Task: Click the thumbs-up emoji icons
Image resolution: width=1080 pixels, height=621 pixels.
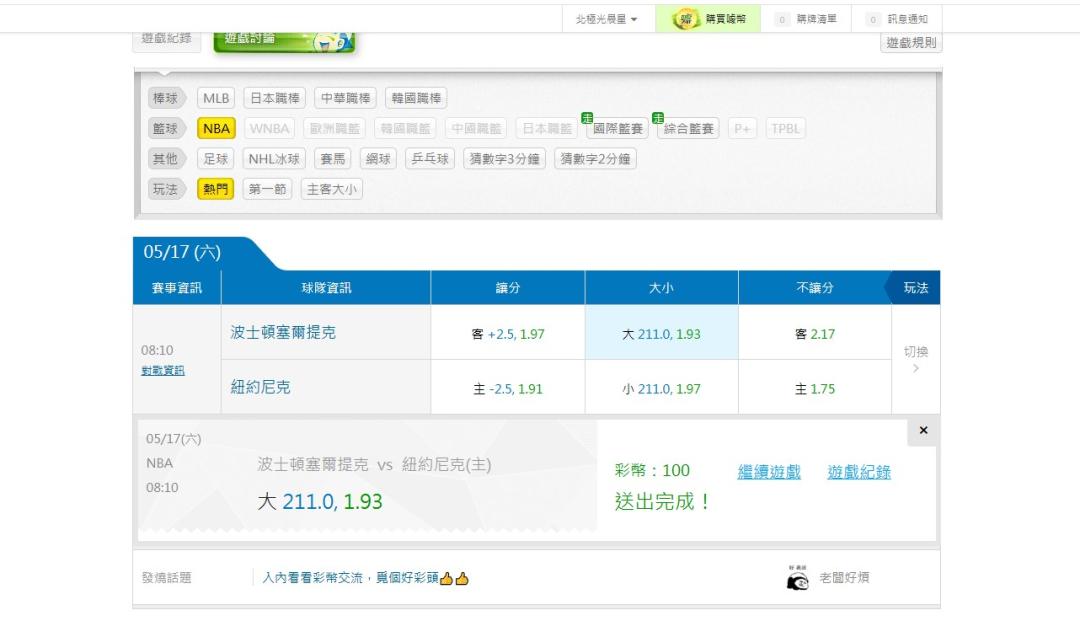Action: (x=455, y=578)
